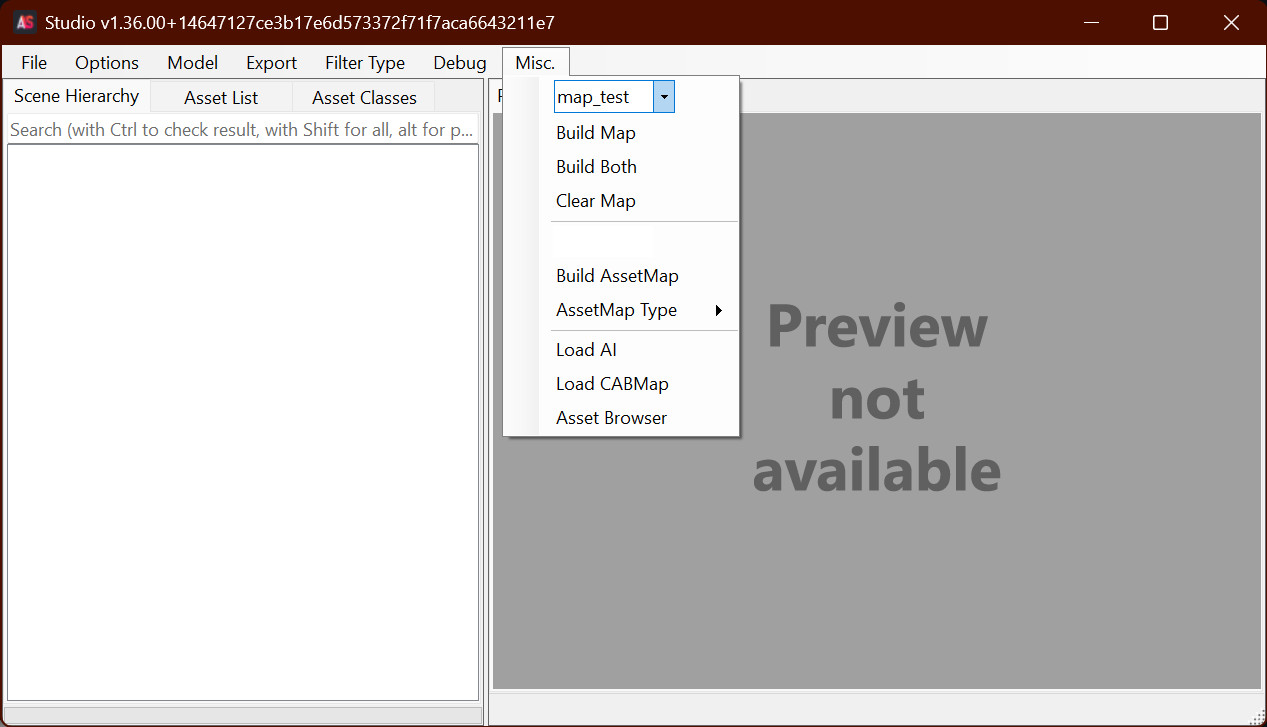Expand the AssetMap Type submenu
The height and width of the screenshot is (727, 1267).
click(x=621, y=310)
